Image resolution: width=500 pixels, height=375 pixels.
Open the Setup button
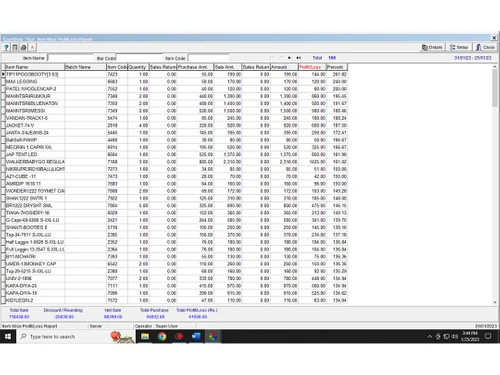pos(459,47)
